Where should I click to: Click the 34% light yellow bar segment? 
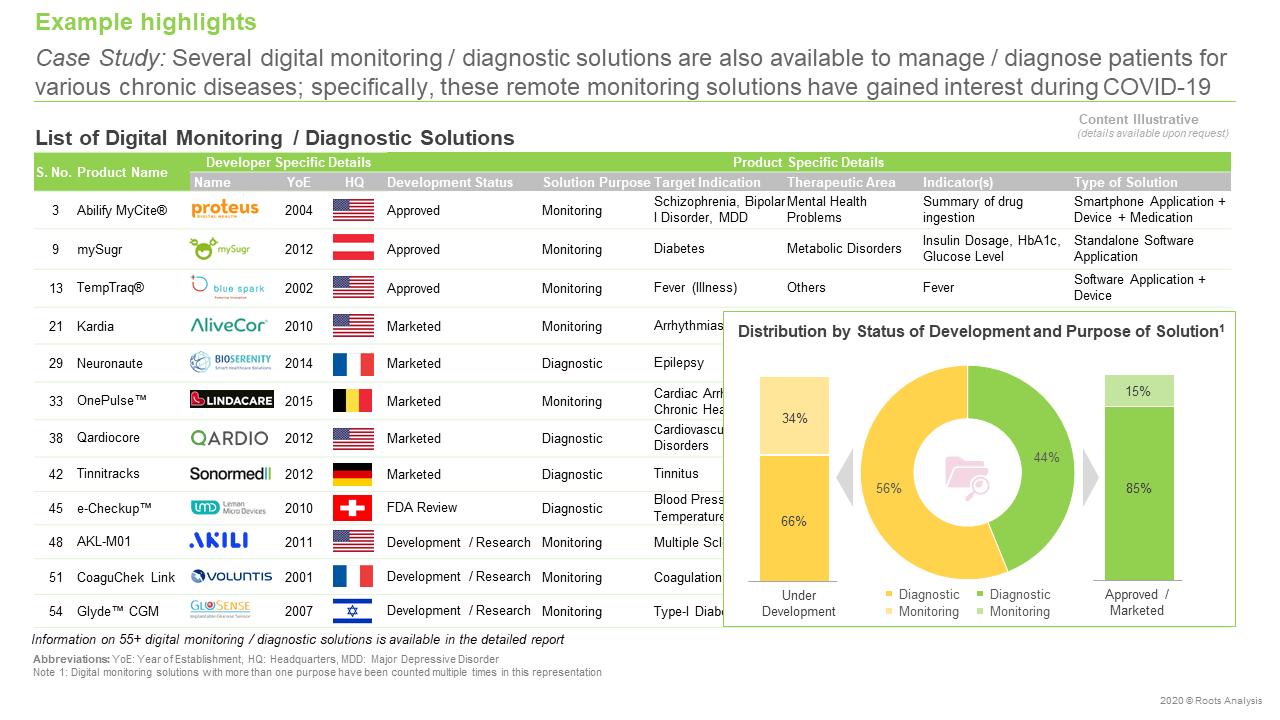click(x=794, y=416)
